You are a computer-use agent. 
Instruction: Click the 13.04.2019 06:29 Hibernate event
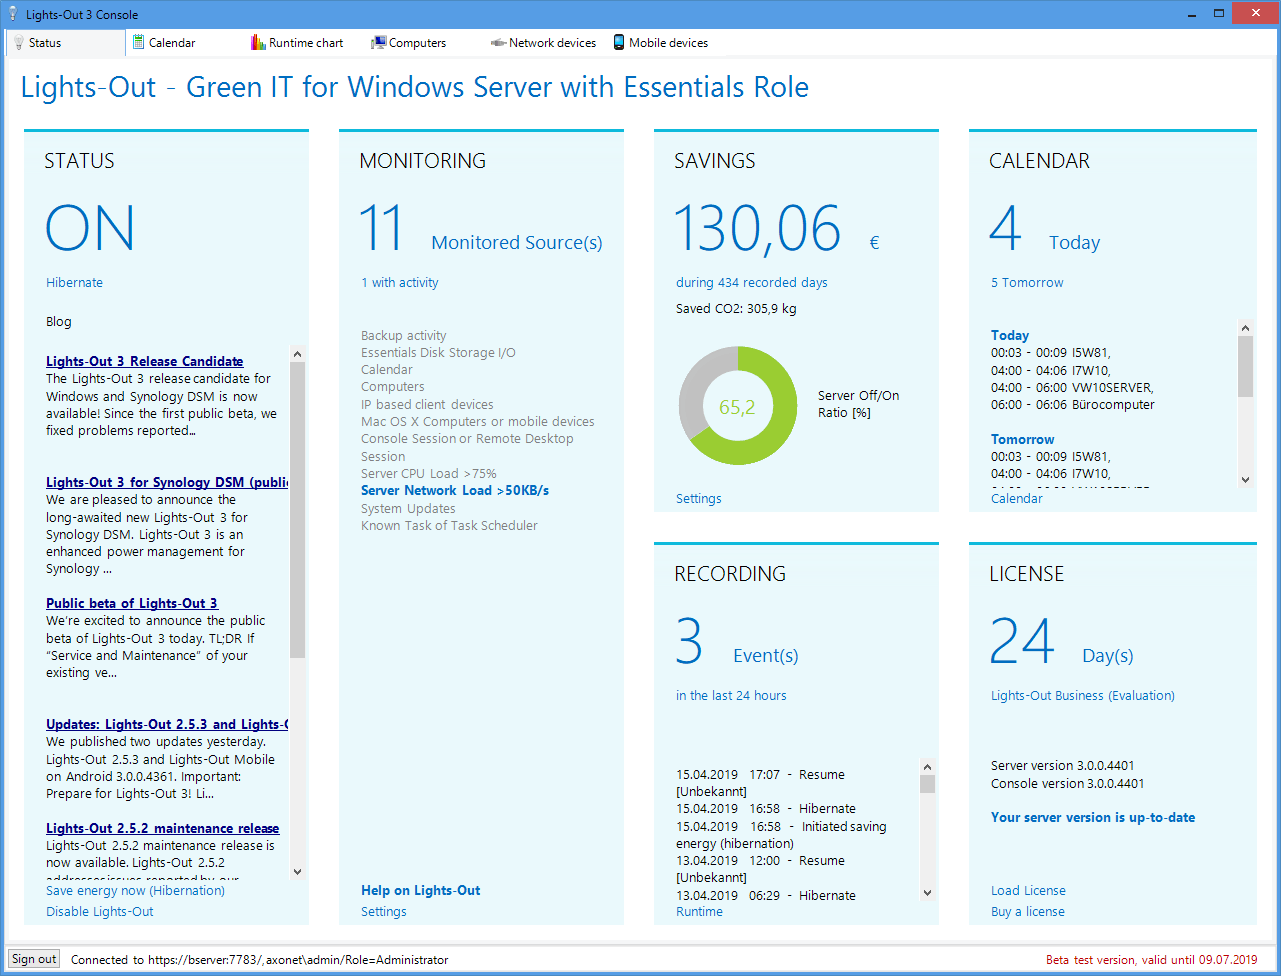[x=766, y=896]
